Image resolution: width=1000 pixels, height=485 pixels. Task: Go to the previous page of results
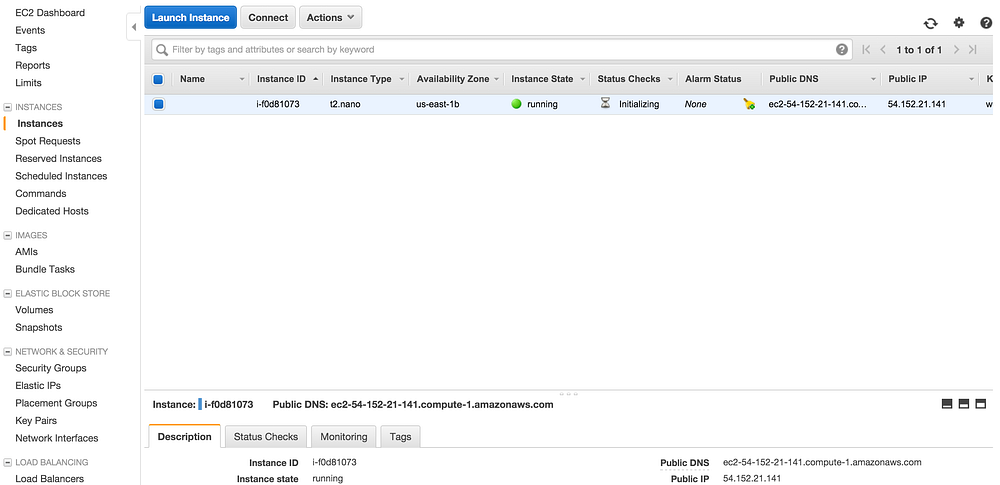pyautogui.click(x=883, y=49)
